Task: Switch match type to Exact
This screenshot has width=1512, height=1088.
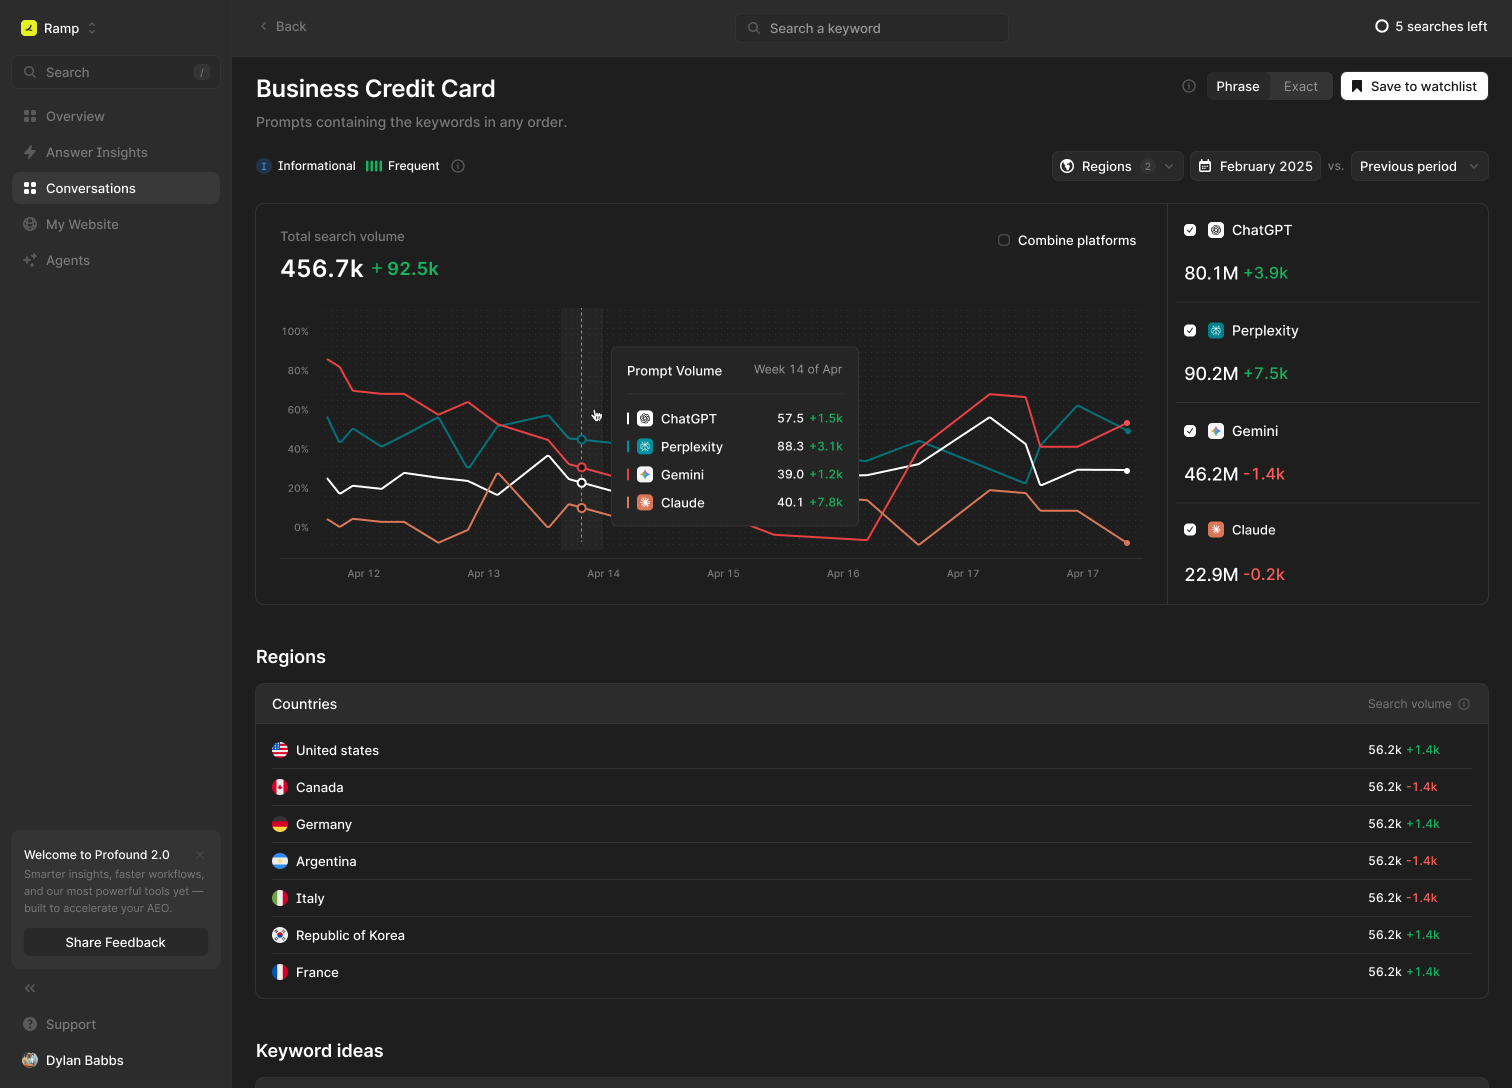Action: click(1301, 86)
